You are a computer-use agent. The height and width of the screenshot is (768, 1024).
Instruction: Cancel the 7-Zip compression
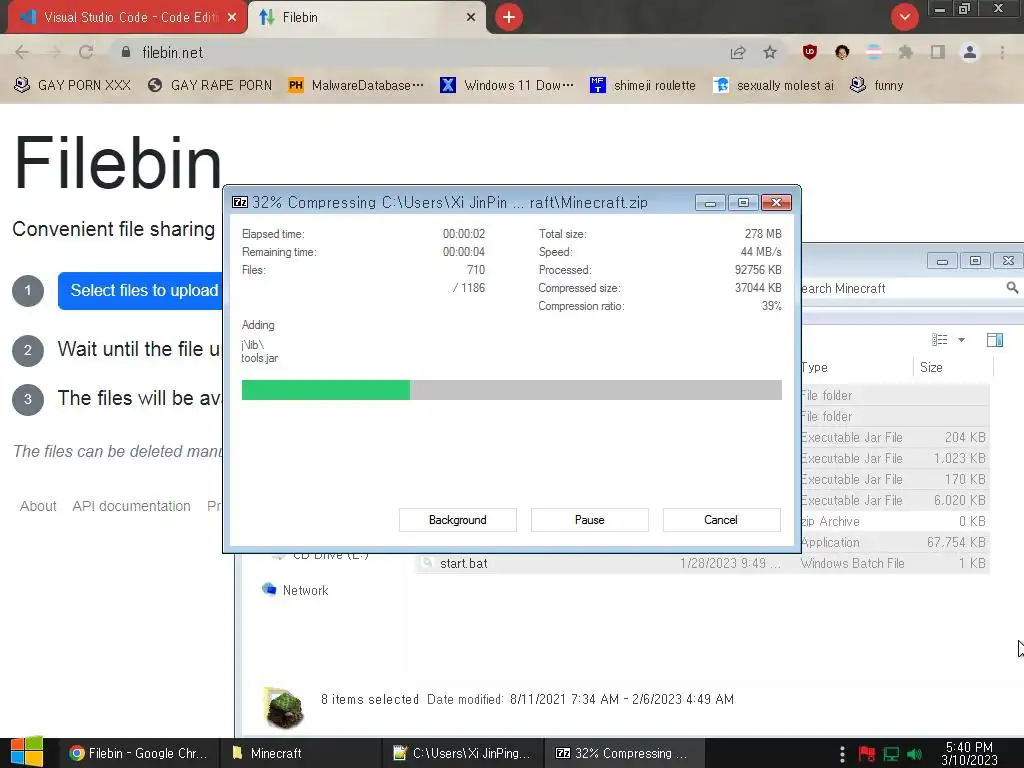point(721,520)
